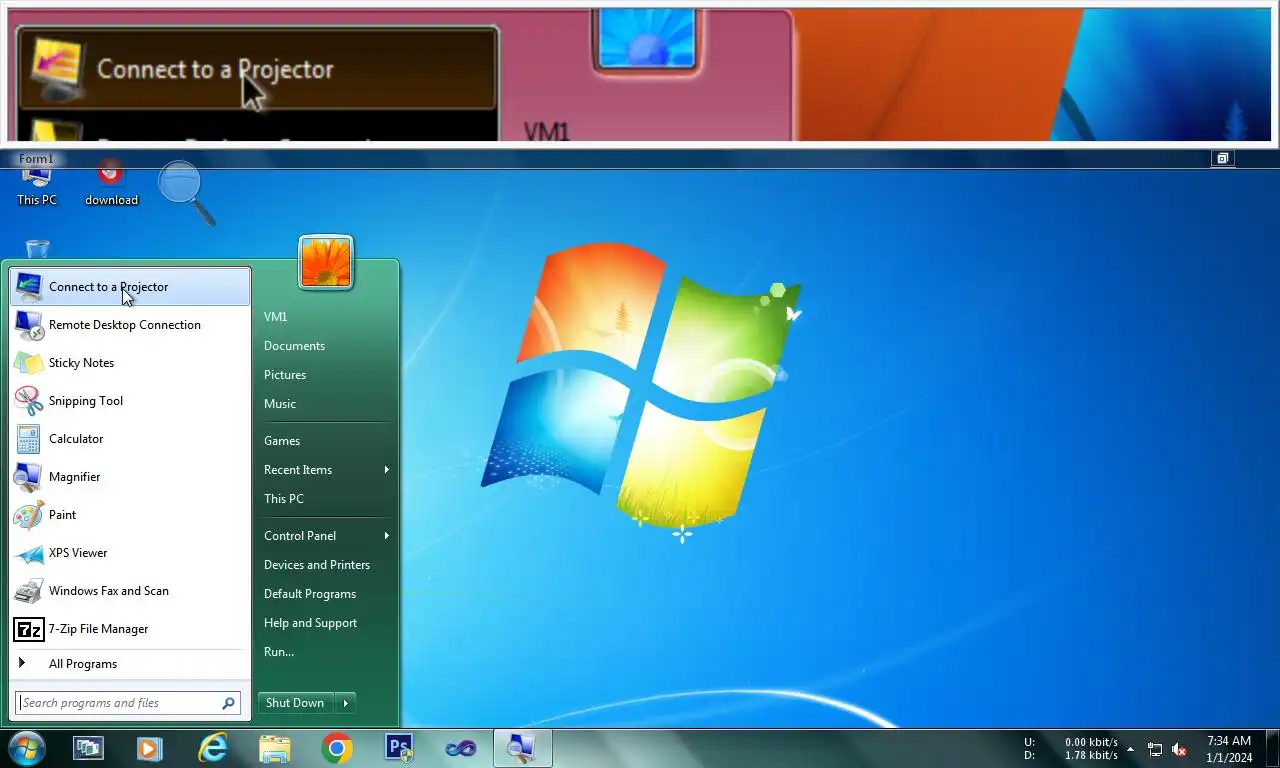Image resolution: width=1280 pixels, height=768 pixels.
Task: Open File Explorer from the taskbar
Action: coord(275,748)
